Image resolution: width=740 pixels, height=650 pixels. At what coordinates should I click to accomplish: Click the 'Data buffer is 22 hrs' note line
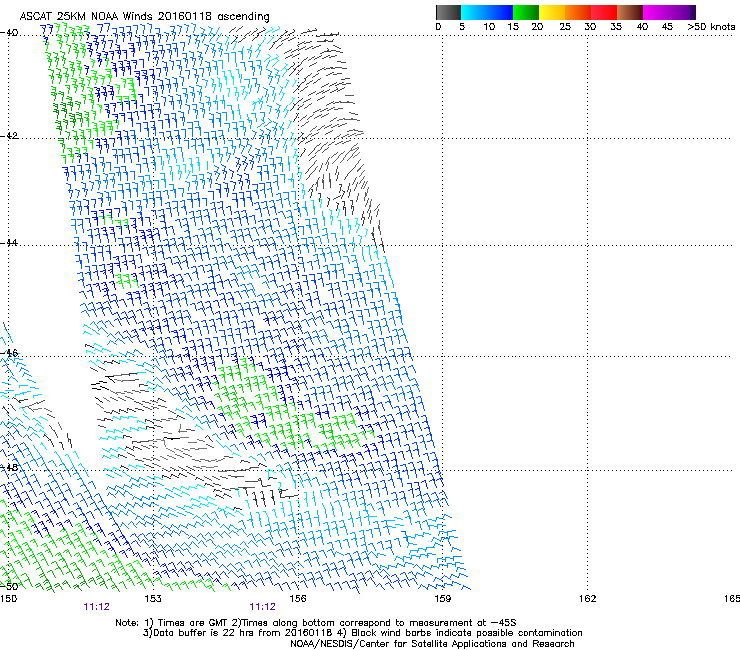362,633
